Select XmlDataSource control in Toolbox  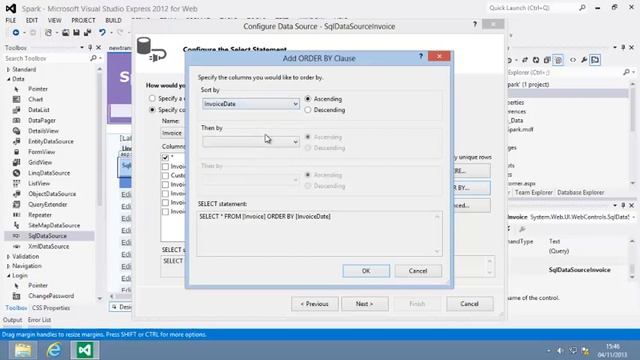(49, 247)
